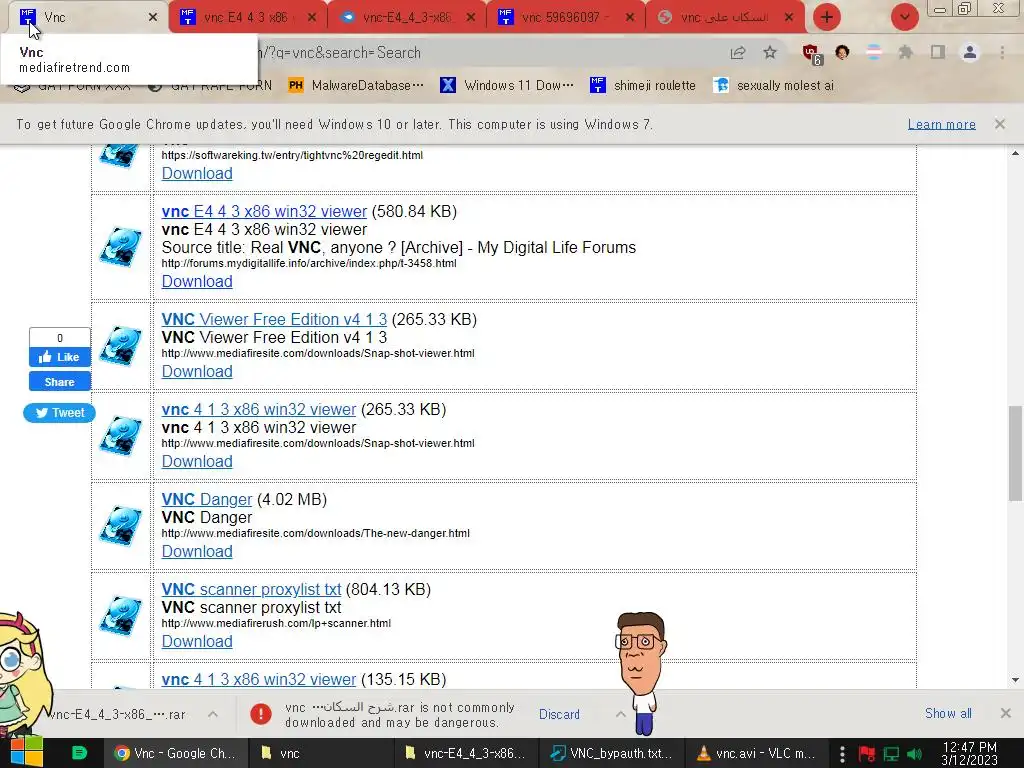
Task: Open Chrome's three-dot menu
Action: click(1002, 52)
